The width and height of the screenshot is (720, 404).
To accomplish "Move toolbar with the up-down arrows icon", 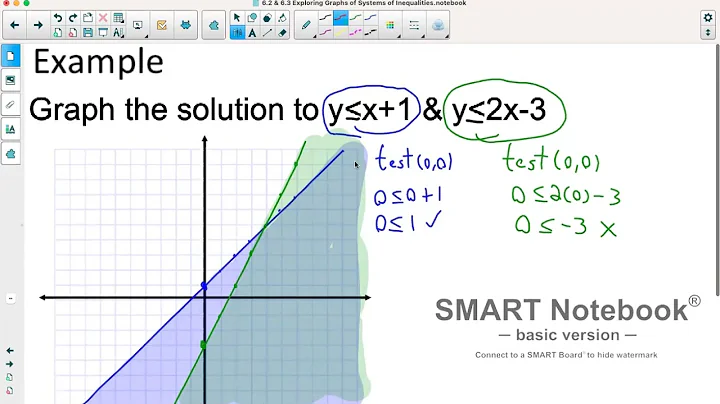I will 708,33.
